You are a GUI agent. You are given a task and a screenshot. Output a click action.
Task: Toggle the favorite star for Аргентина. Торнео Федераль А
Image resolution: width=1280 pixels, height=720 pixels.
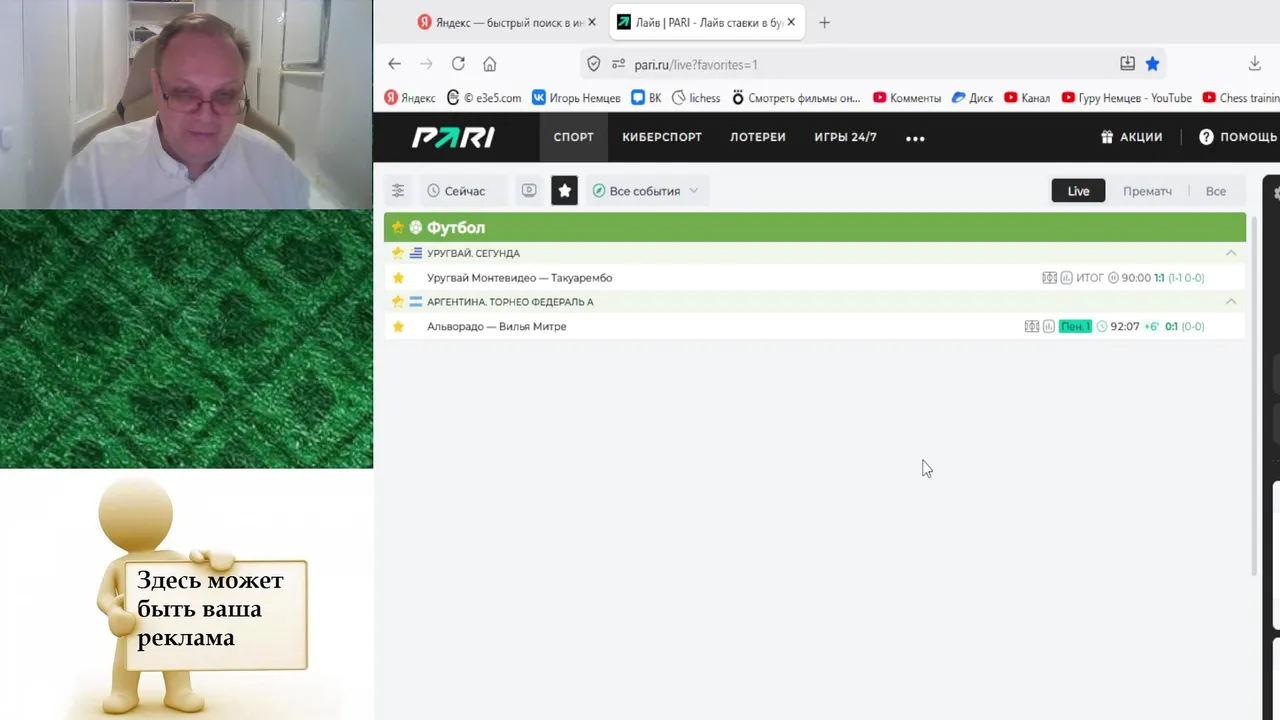click(398, 302)
